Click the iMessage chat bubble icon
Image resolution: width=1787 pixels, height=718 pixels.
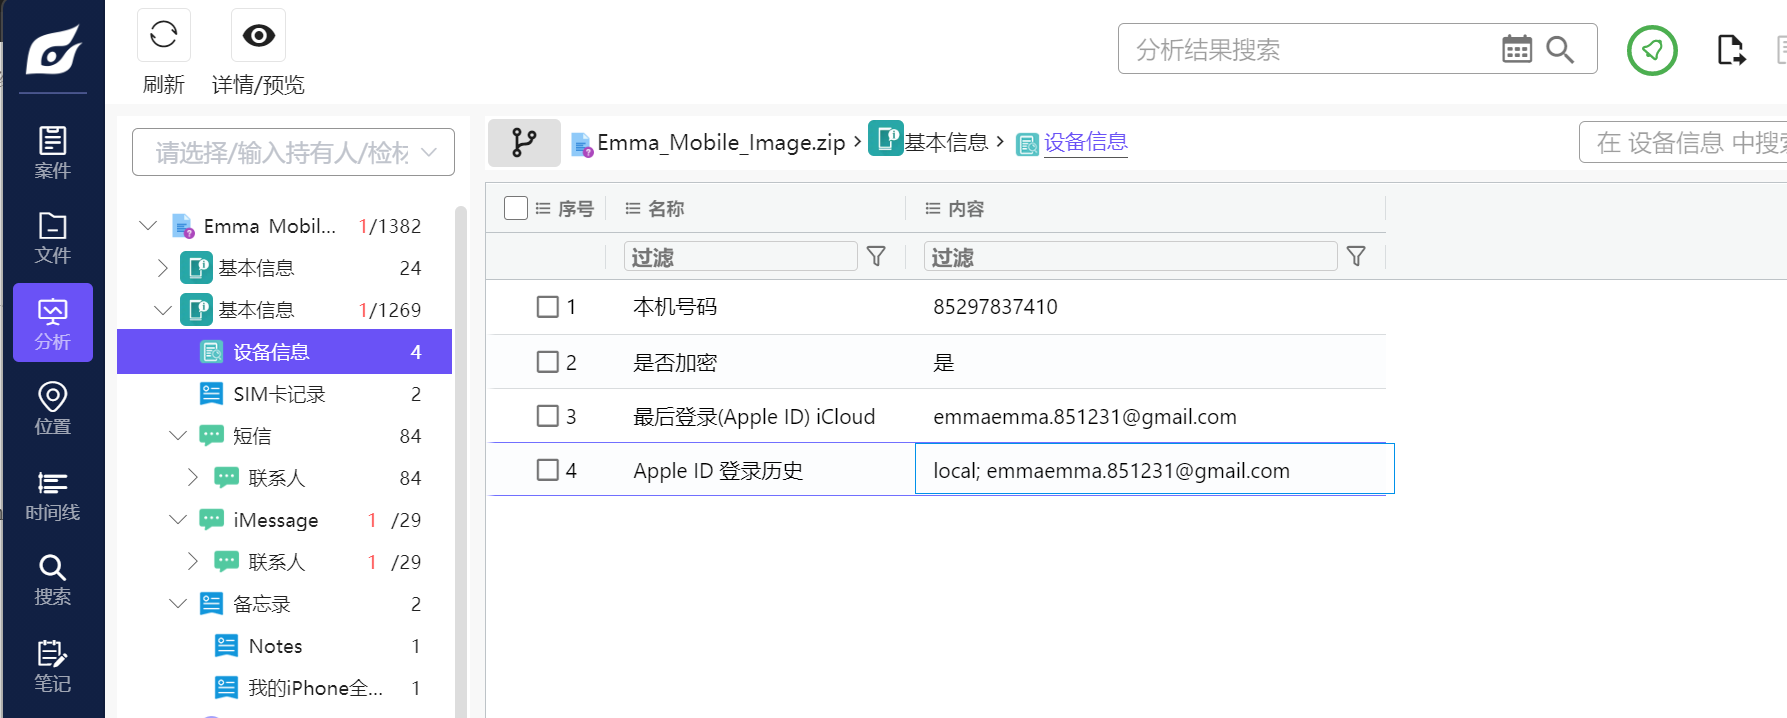click(211, 520)
